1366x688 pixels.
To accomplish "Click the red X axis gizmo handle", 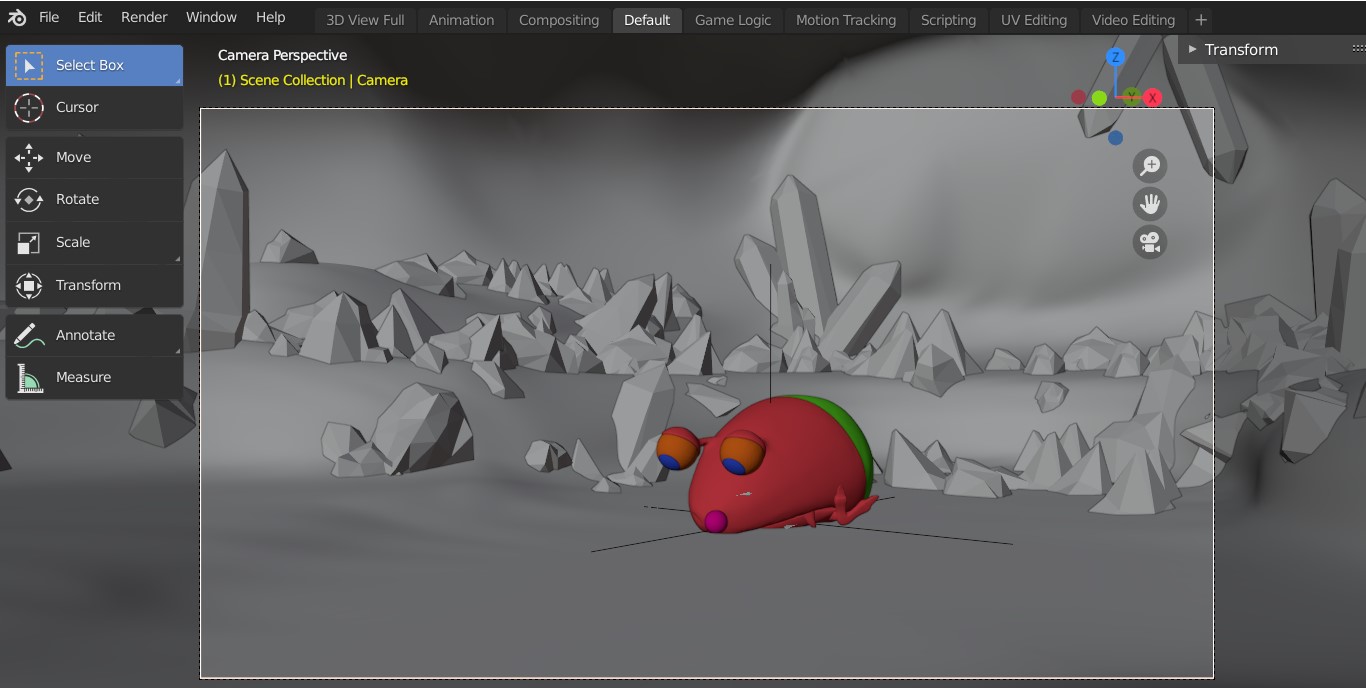I will pyautogui.click(x=1153, y=97).
